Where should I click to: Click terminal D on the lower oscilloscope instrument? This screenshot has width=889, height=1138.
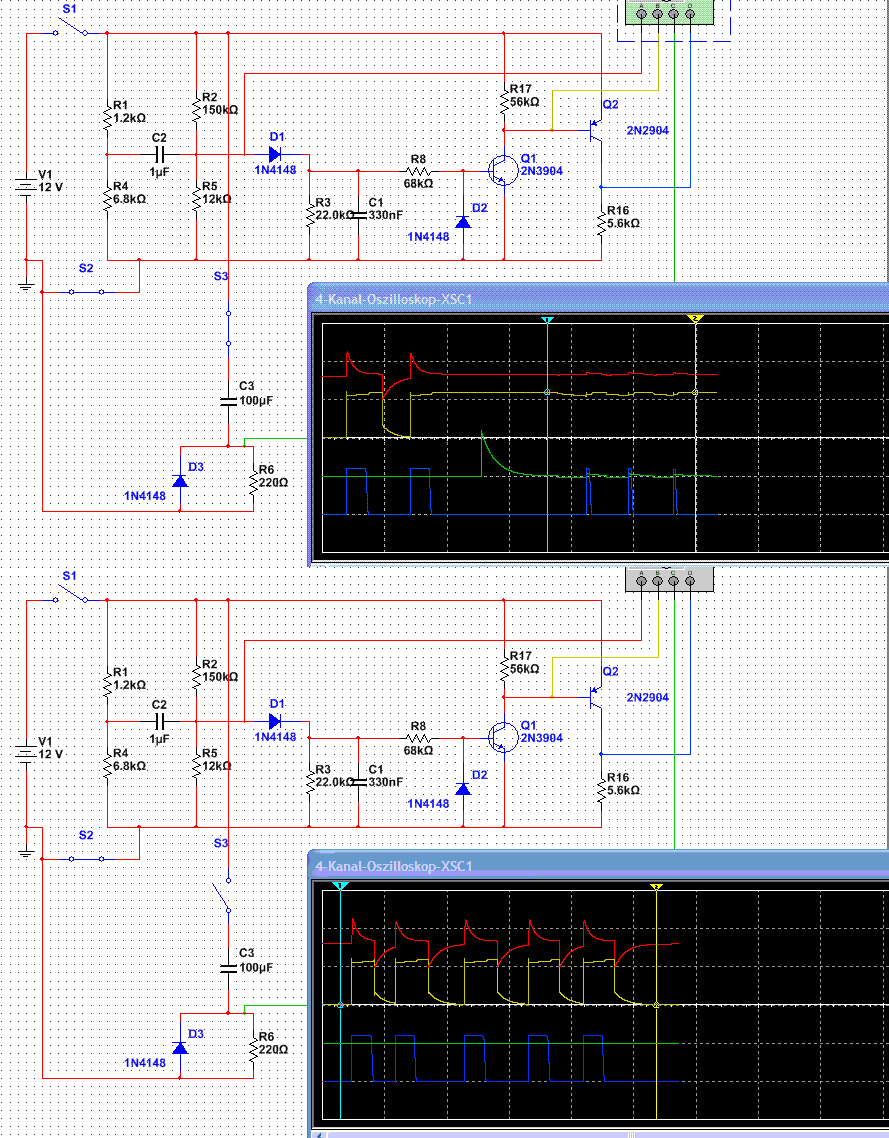690,581
